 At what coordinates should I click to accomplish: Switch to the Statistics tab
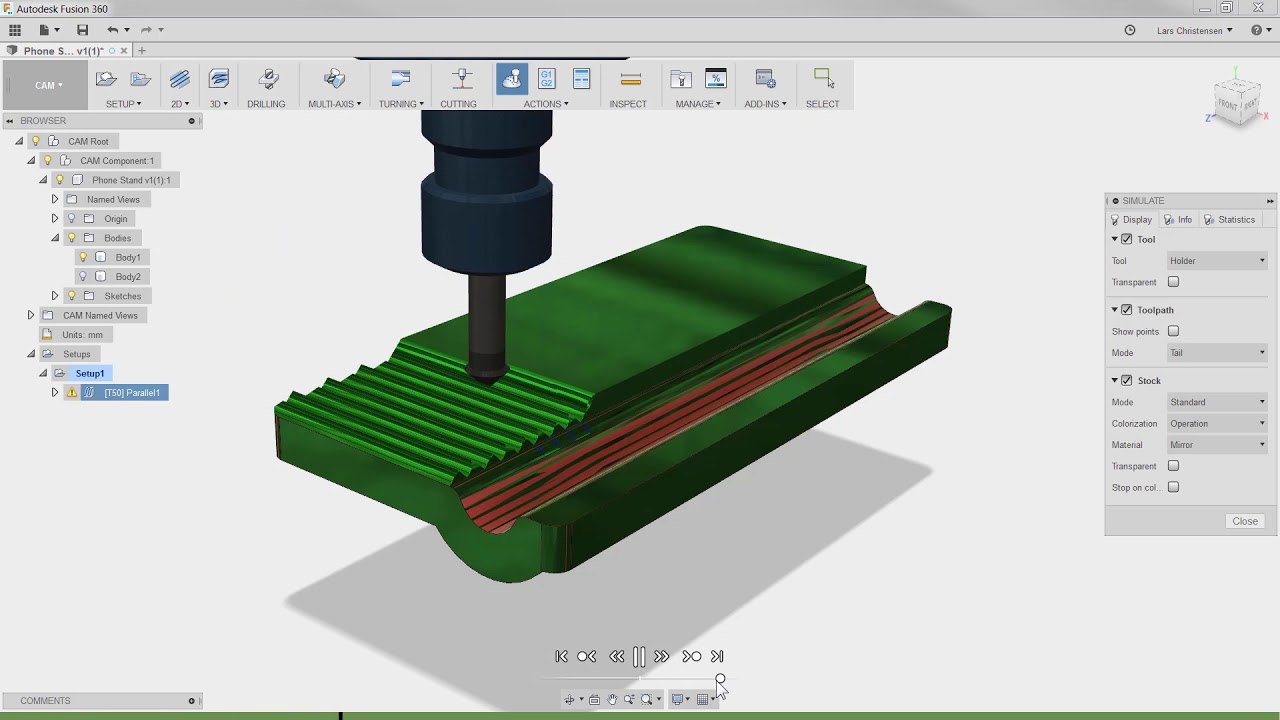point(1229,220)
